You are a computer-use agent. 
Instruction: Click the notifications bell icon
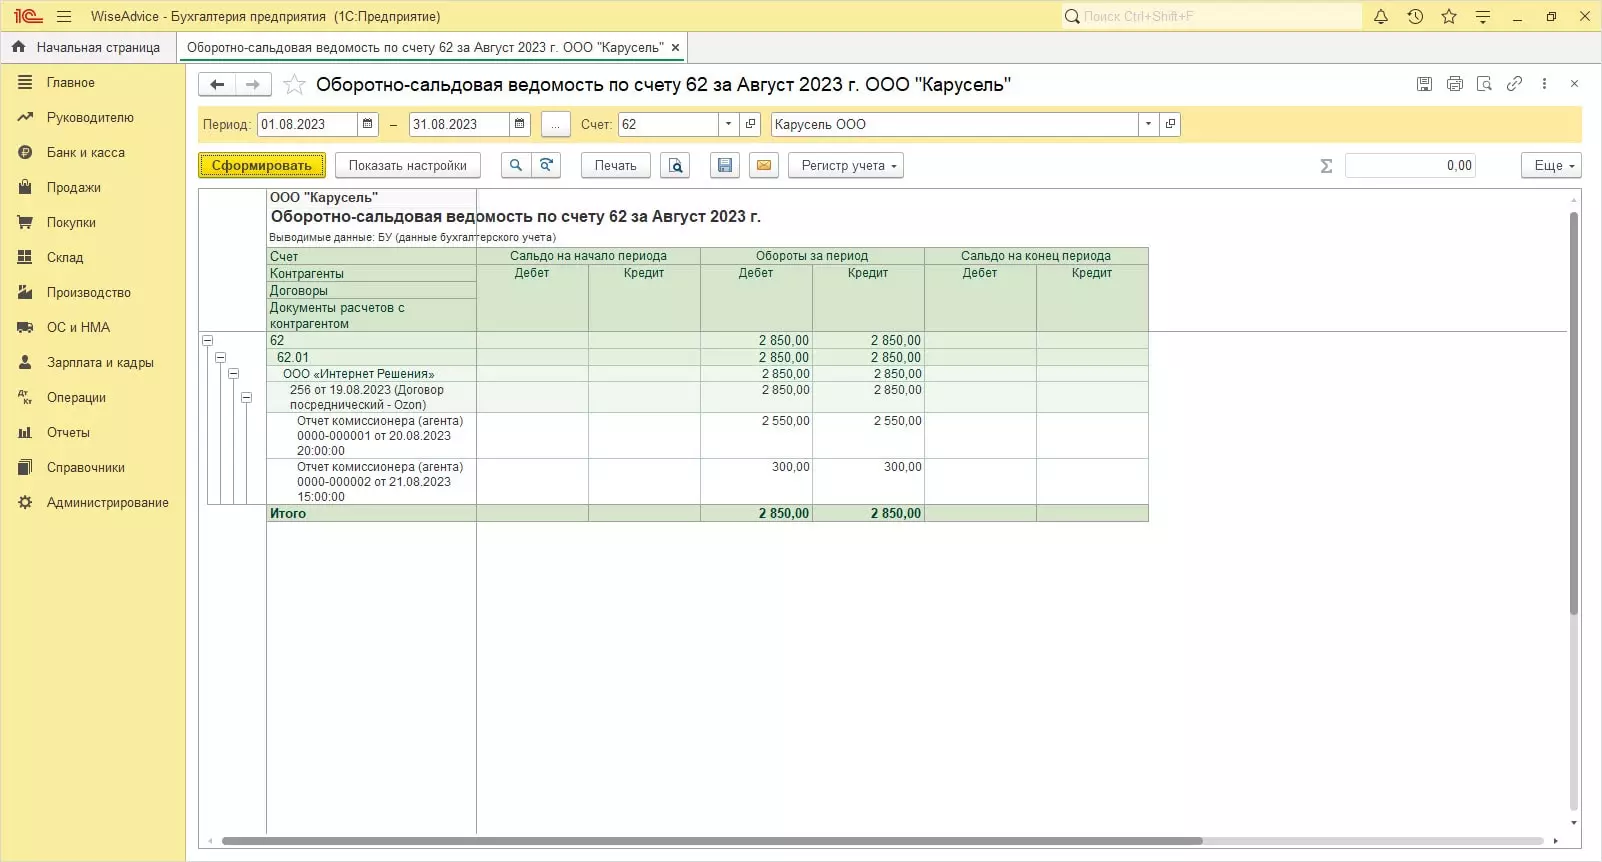click(1381, 16)
